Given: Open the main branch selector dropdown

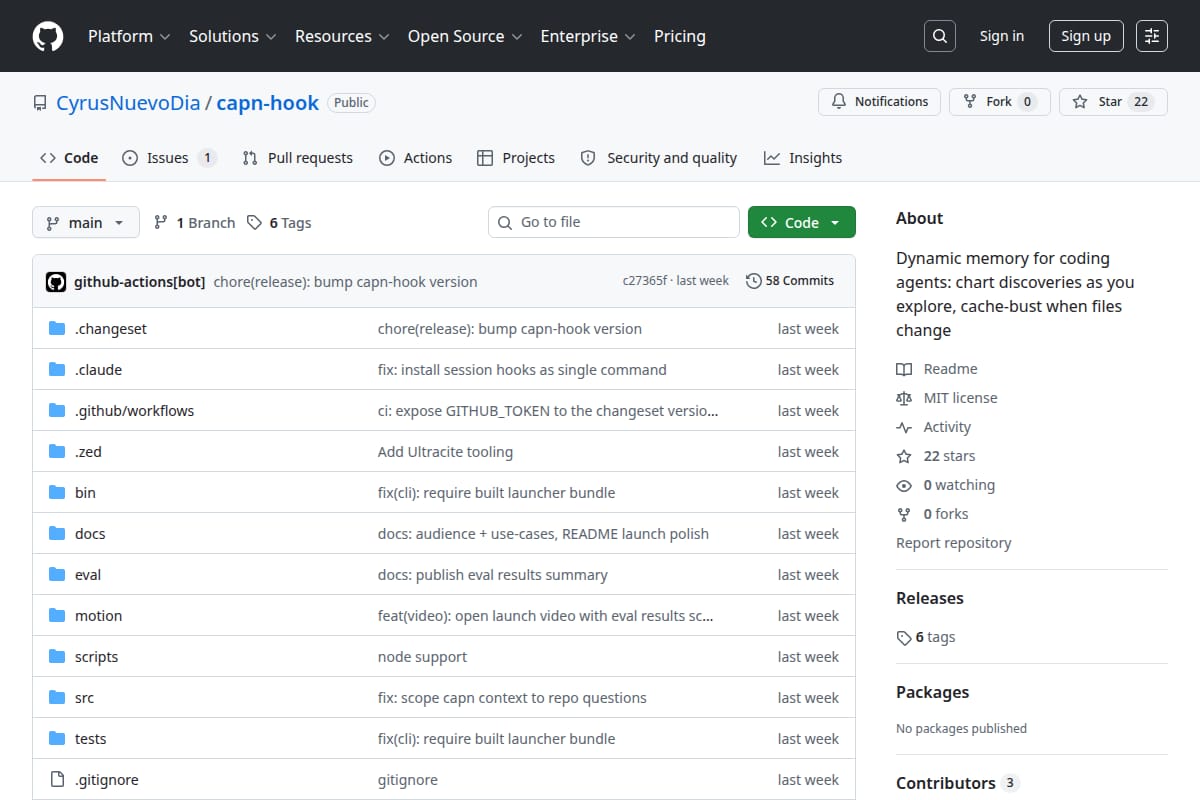Looking at the screenshot, I should (85, 222).
